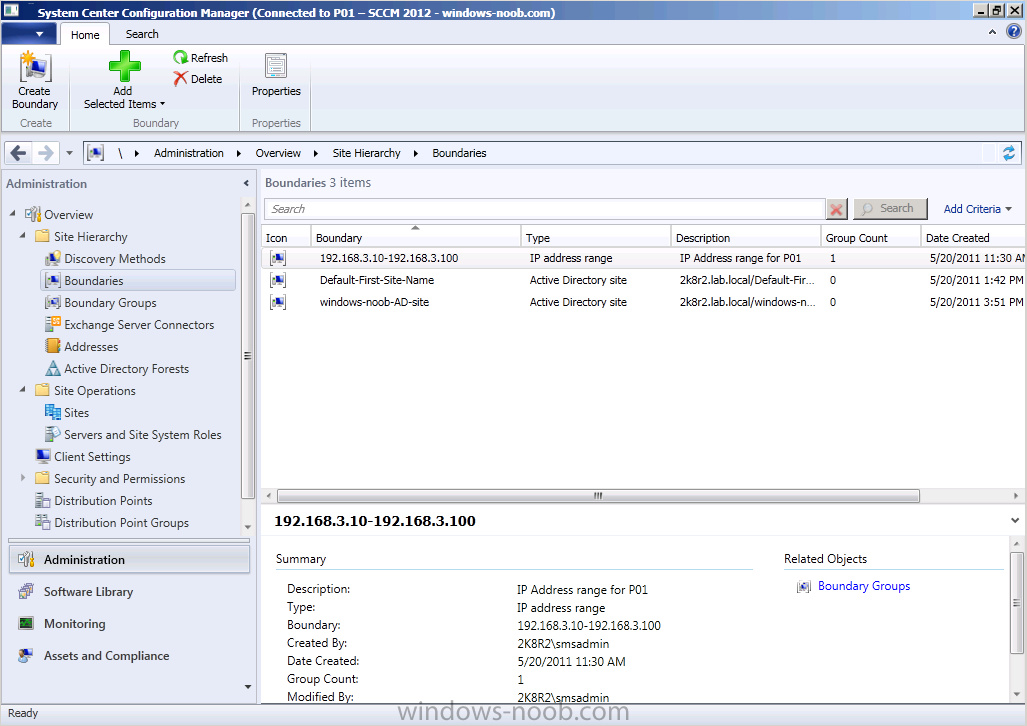1027x726 pixels.
Task: Click the icon of the windows-noob-AD-site row
Action: (278, 302)
